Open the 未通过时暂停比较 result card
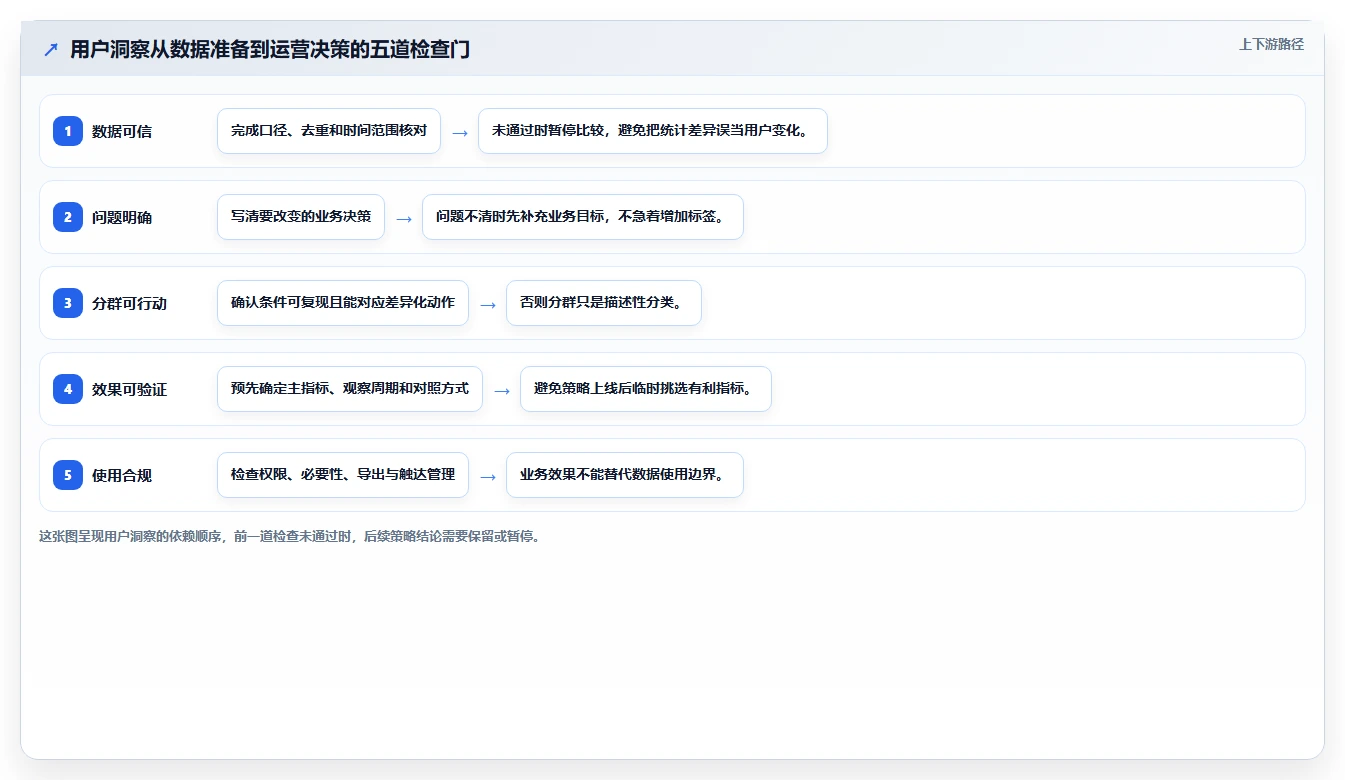The image size is (1345, 780). 653,131
